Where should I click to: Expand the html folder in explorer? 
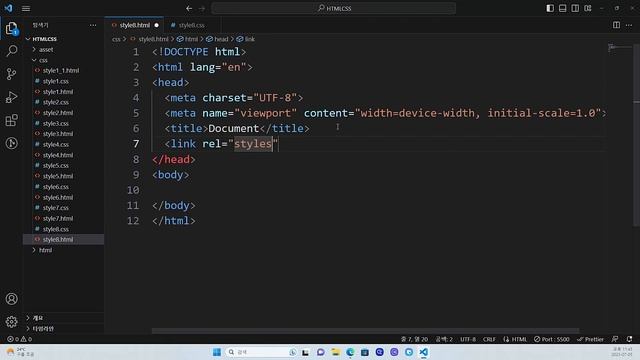(63, 250)
